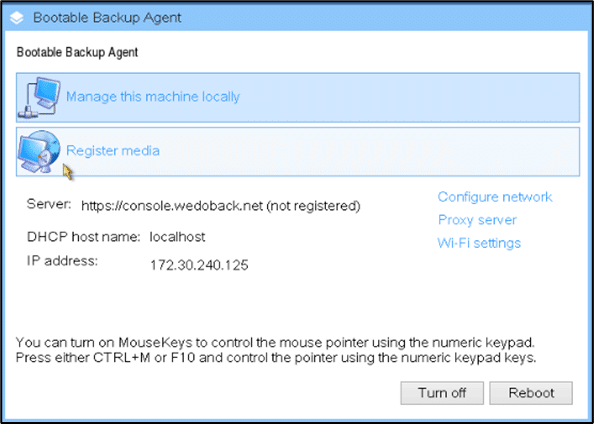The height and width of the screenshot is (424, 594).
Task: Click the localhost DHCP host name value
Action: tap(177, 237)
